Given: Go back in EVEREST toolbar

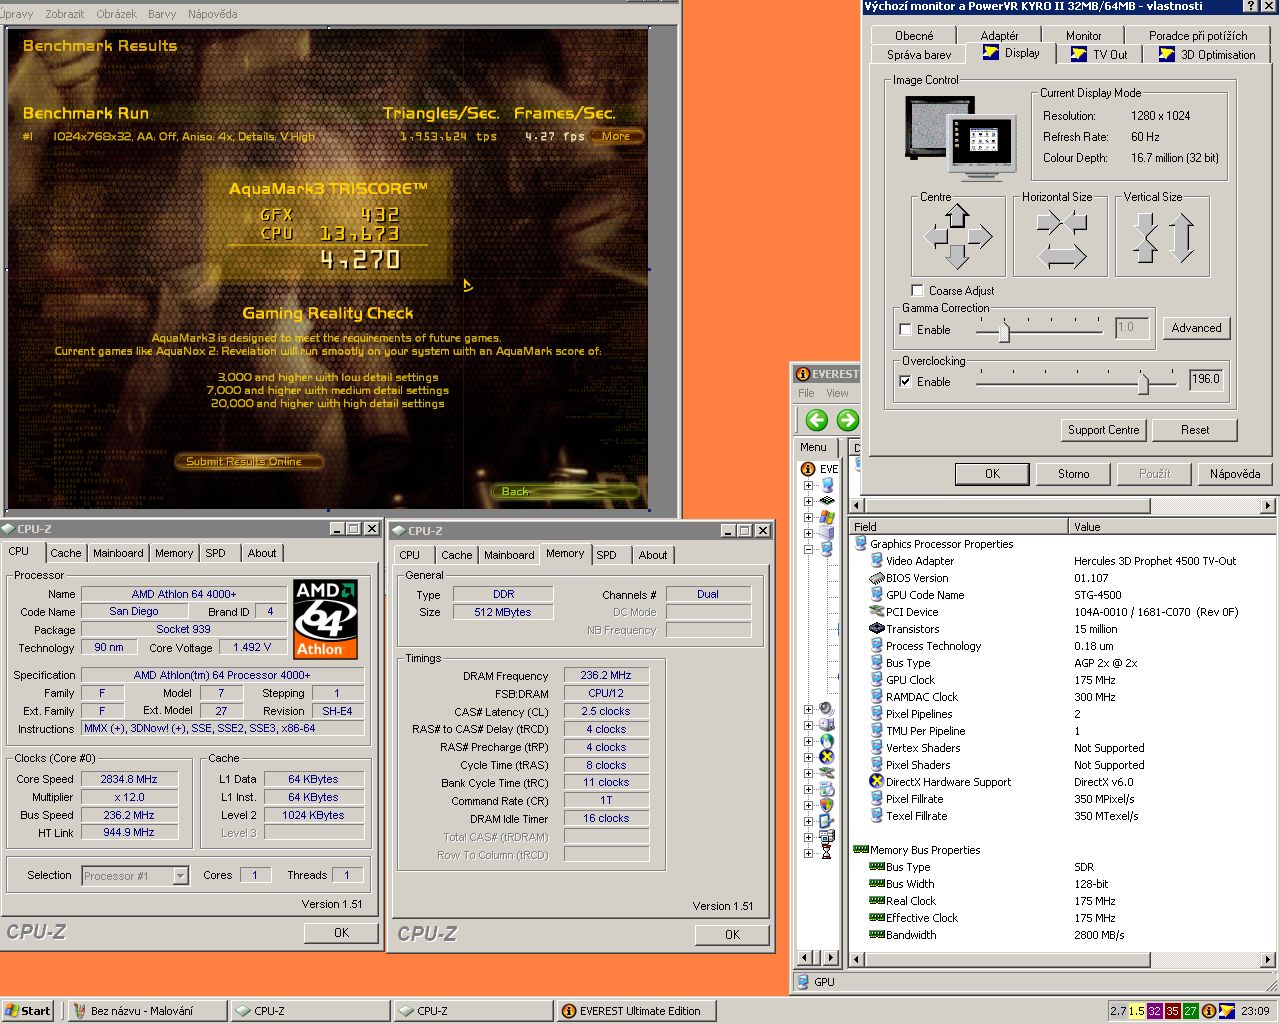Looking at the screenshot, I should point(817,420).
